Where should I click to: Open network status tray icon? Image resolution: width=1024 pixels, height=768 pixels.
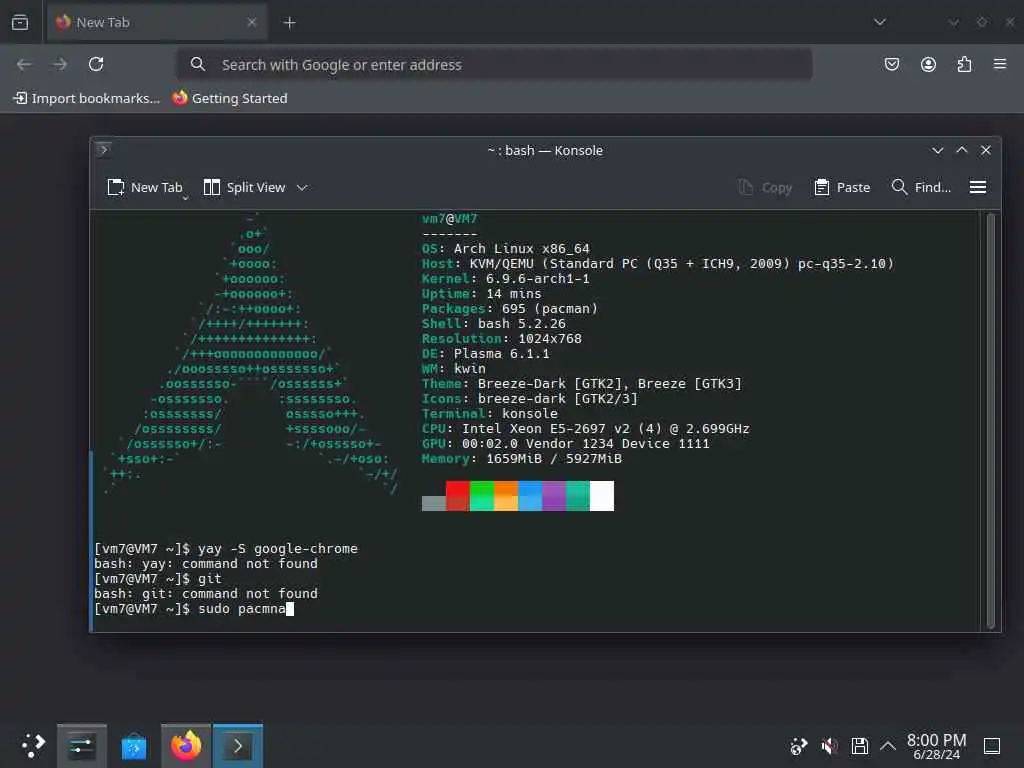tap(799, 746)
